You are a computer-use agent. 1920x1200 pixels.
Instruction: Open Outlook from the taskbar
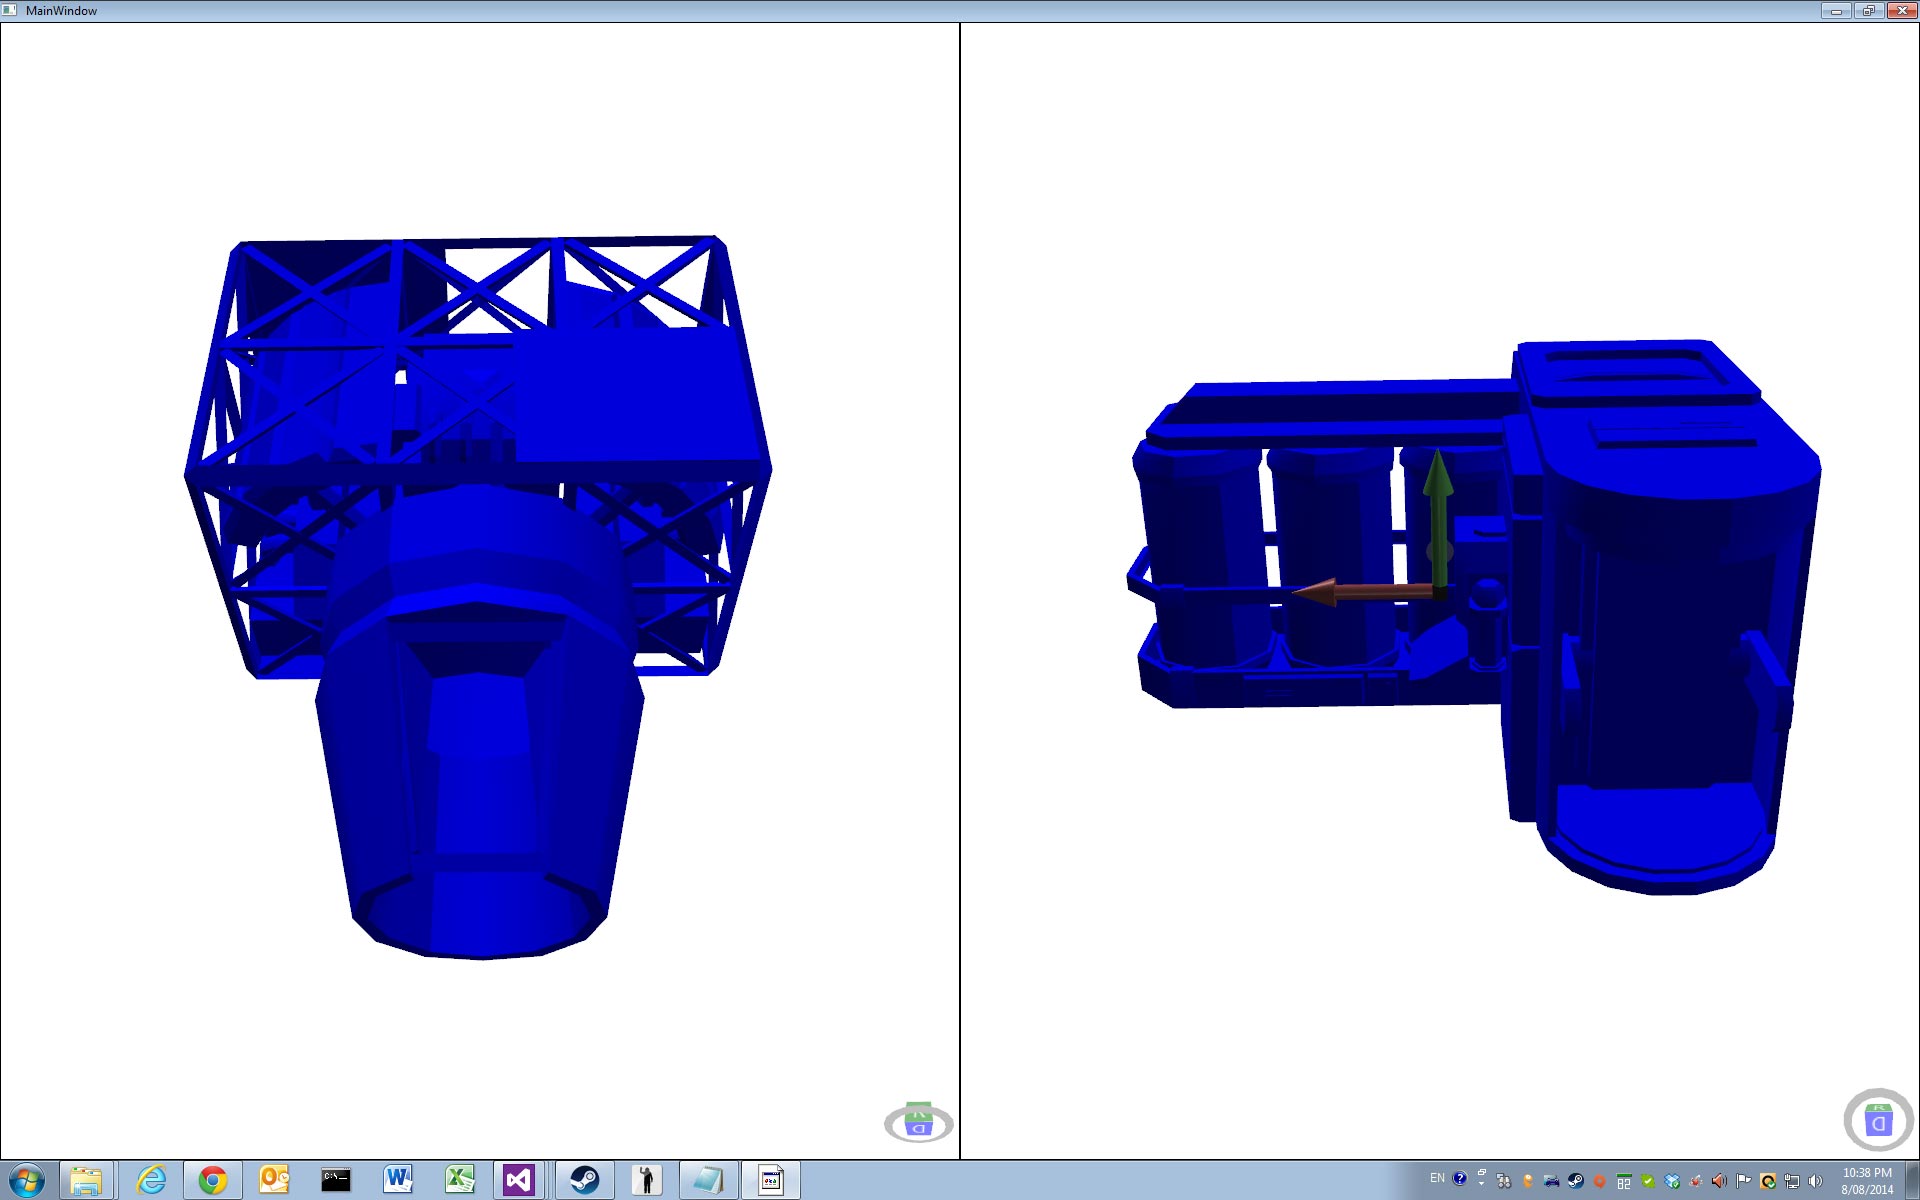coord(274,1181)
